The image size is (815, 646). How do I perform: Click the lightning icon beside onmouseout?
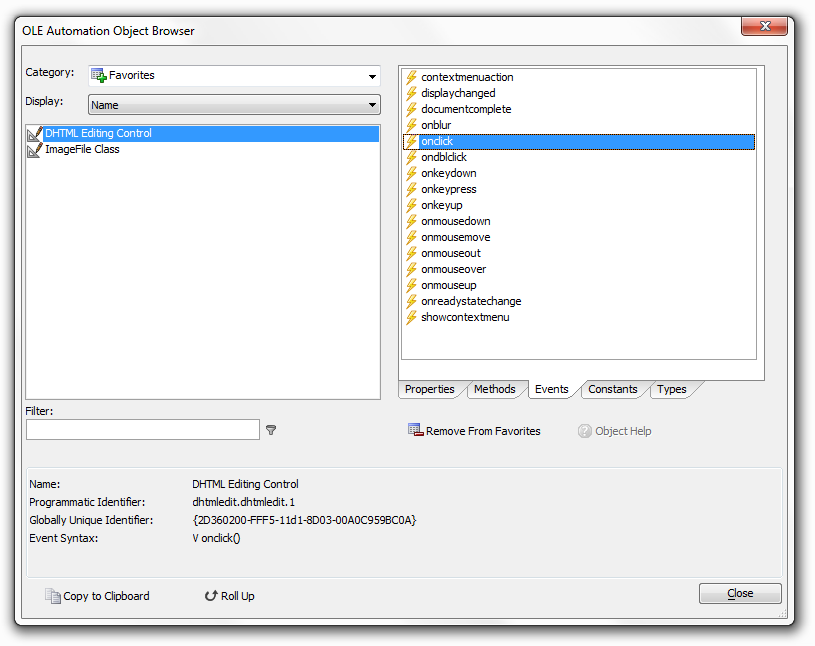click(x=411, y=254)
